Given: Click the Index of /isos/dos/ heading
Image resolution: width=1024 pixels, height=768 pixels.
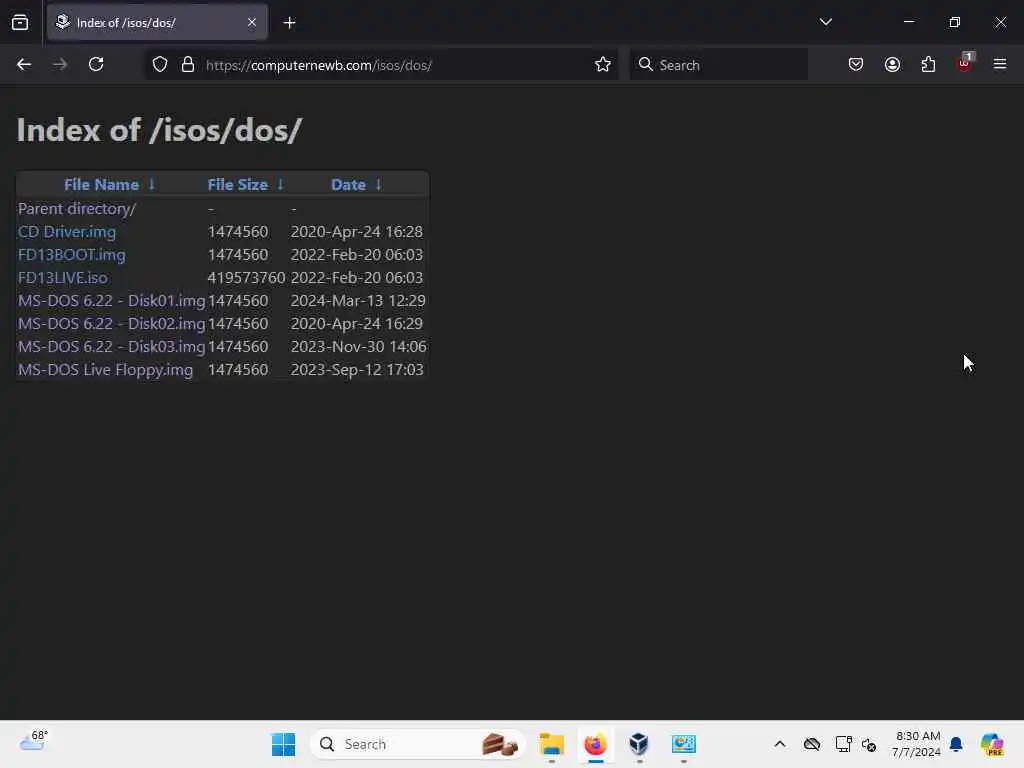Looking at the screenshot, I should pyautogui.click(x=159, y=130).
